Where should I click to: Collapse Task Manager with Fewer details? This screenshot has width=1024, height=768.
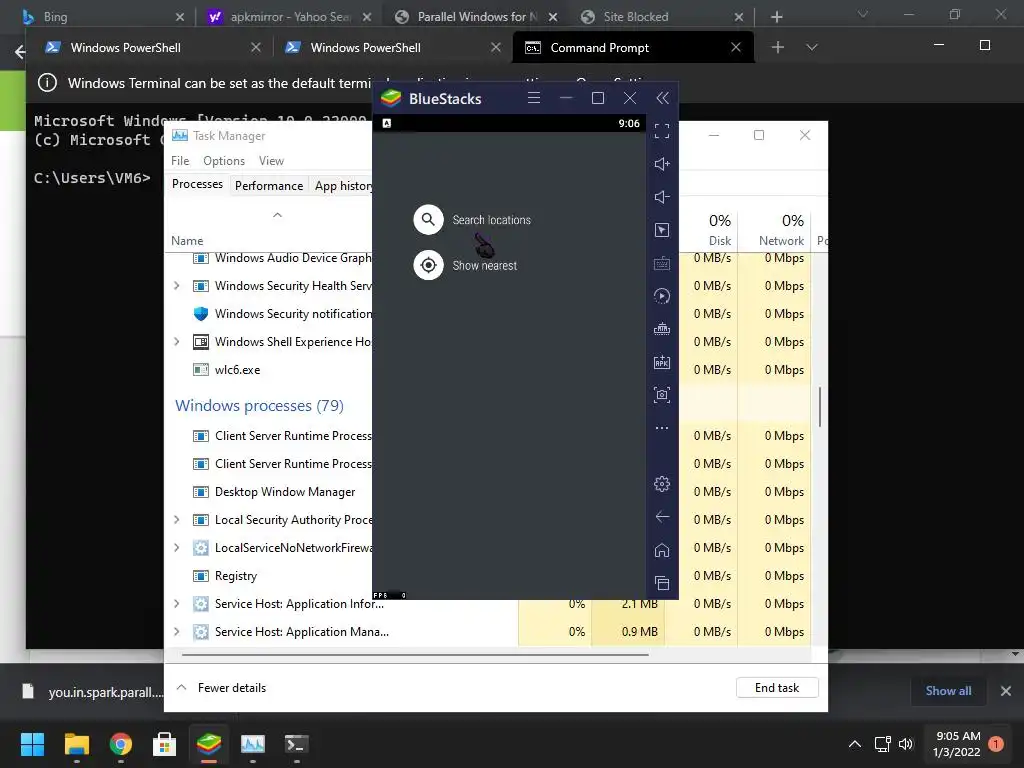221,688
